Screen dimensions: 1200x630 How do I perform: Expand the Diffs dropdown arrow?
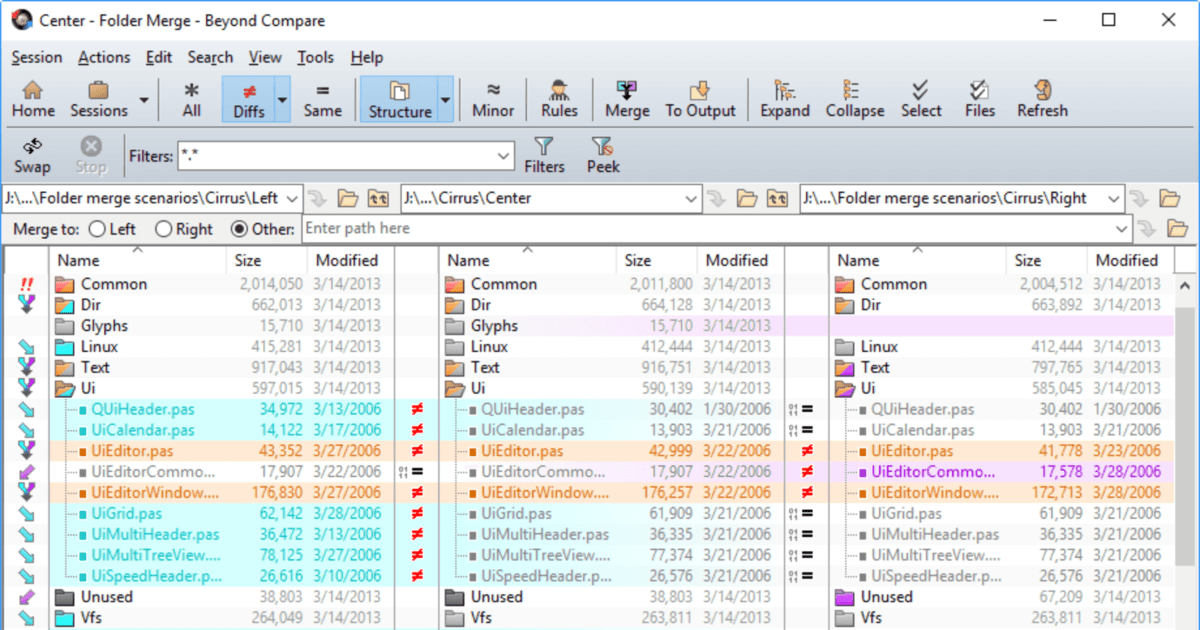click(282, 100)
